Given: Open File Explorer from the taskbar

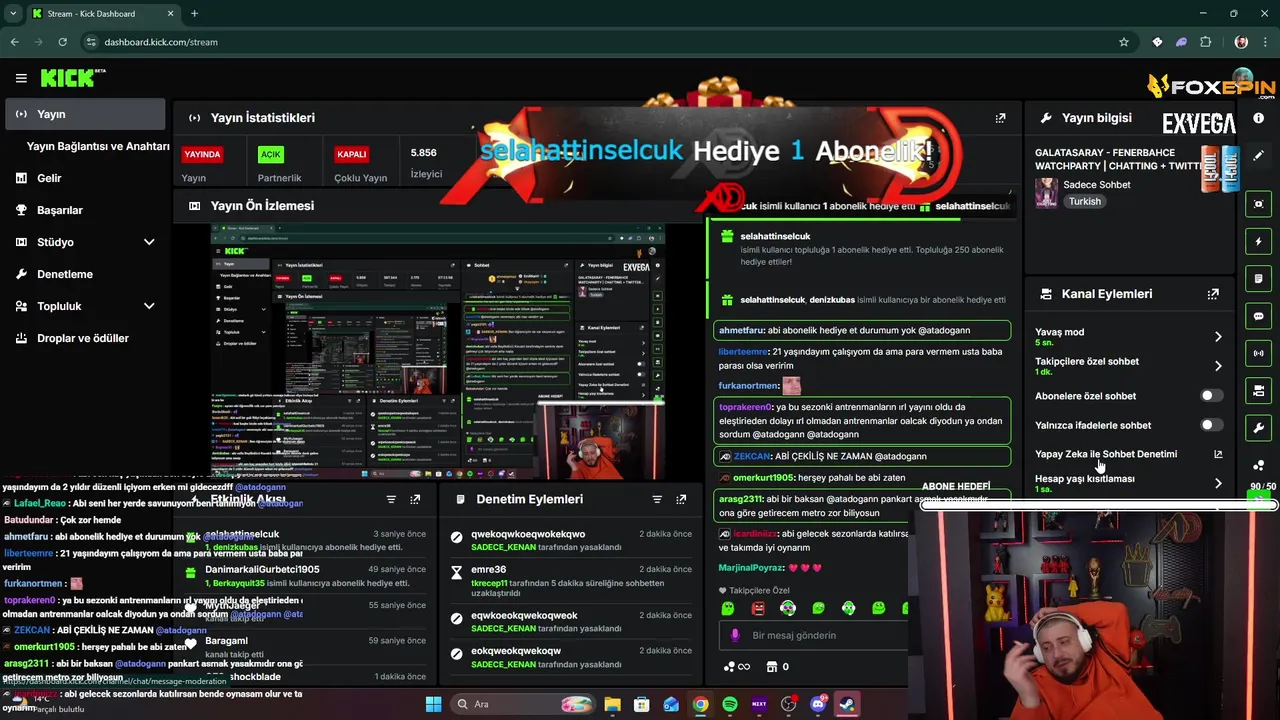Looking at the screenshot, I should pyautogui.click(x=612, y=704).
